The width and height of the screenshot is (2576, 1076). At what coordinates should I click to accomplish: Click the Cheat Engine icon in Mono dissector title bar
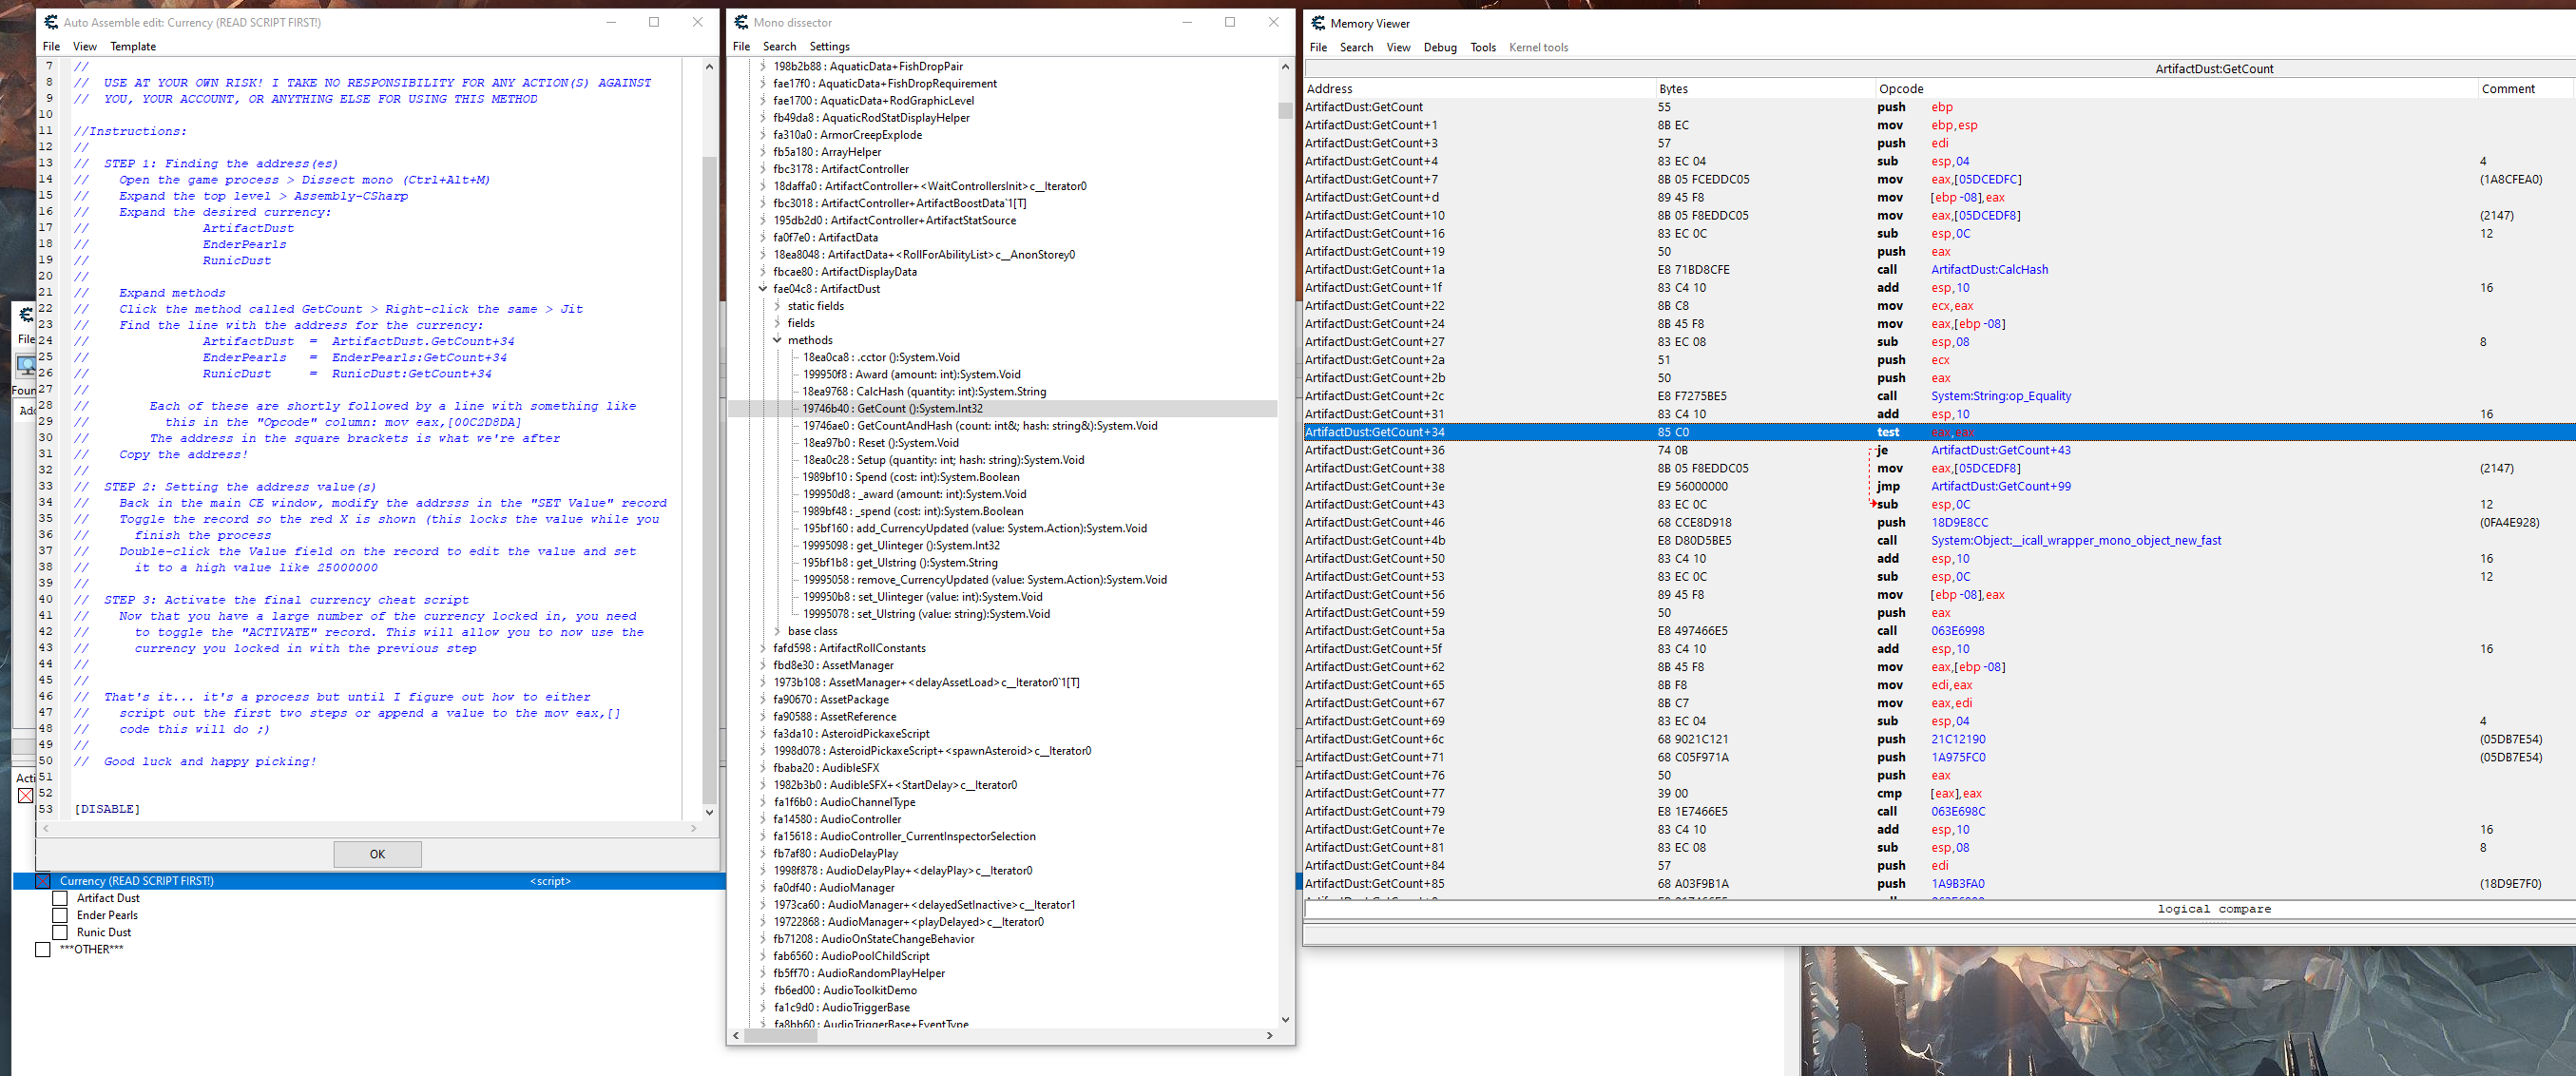741,21
